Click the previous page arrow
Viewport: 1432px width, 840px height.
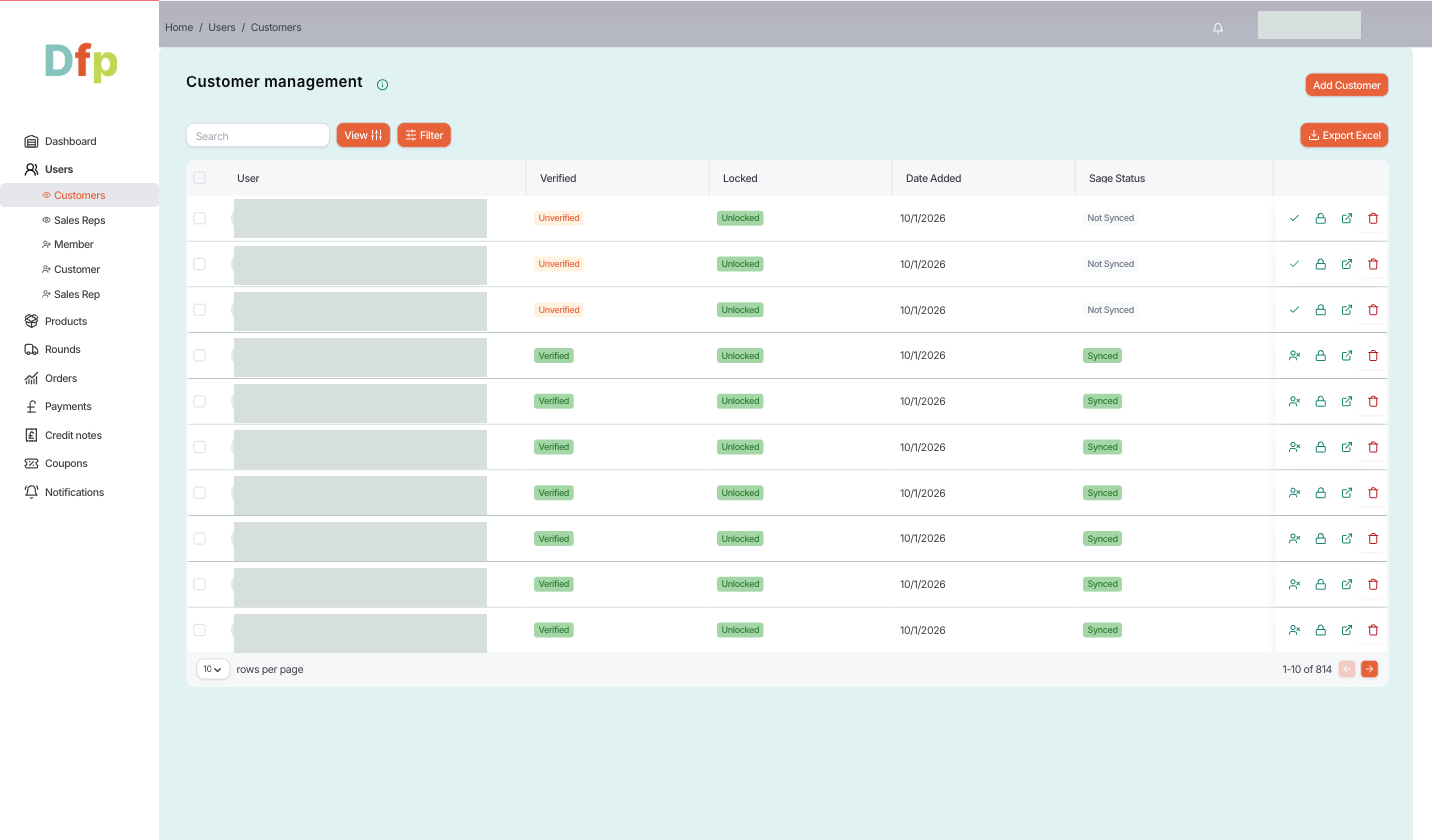[1347, 669]
